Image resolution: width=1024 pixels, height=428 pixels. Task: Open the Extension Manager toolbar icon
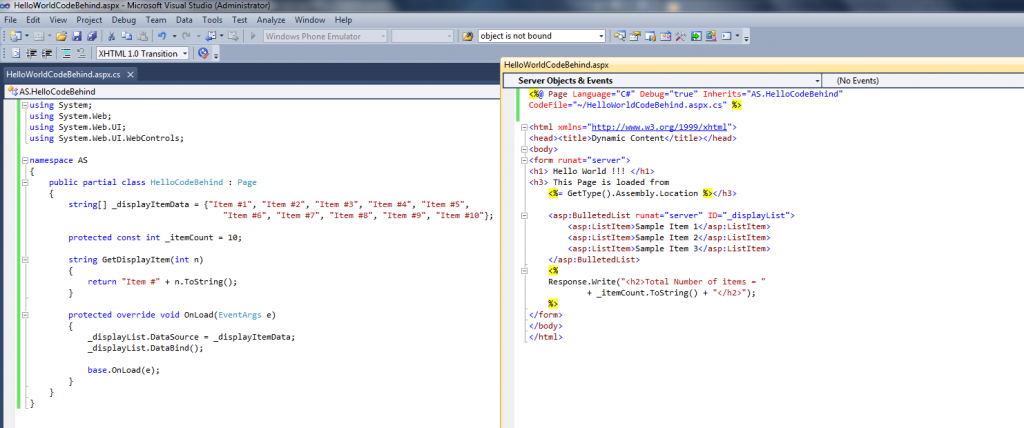pyautogui.click(x=711, y=36)
